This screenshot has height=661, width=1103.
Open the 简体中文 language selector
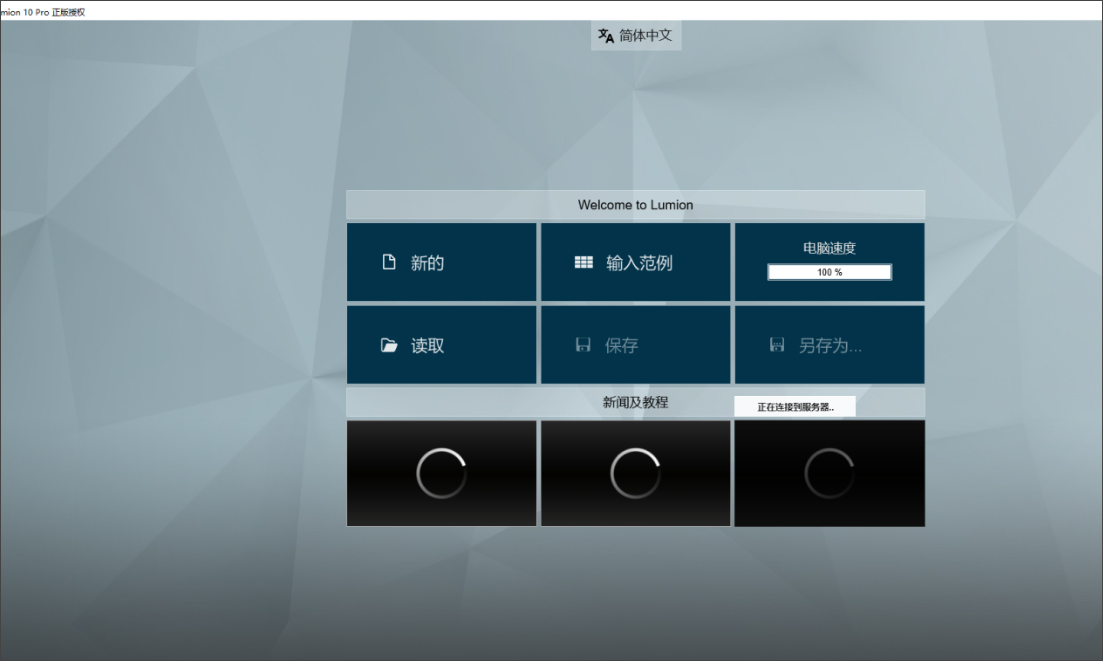tap(636, 35)
